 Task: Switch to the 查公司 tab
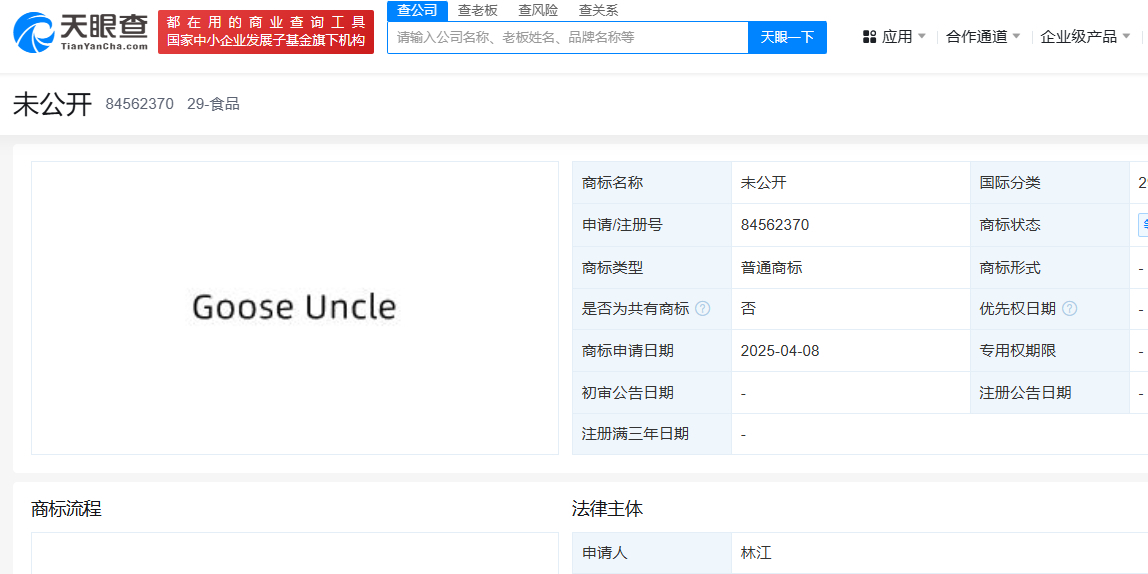[x=417, y=10]
